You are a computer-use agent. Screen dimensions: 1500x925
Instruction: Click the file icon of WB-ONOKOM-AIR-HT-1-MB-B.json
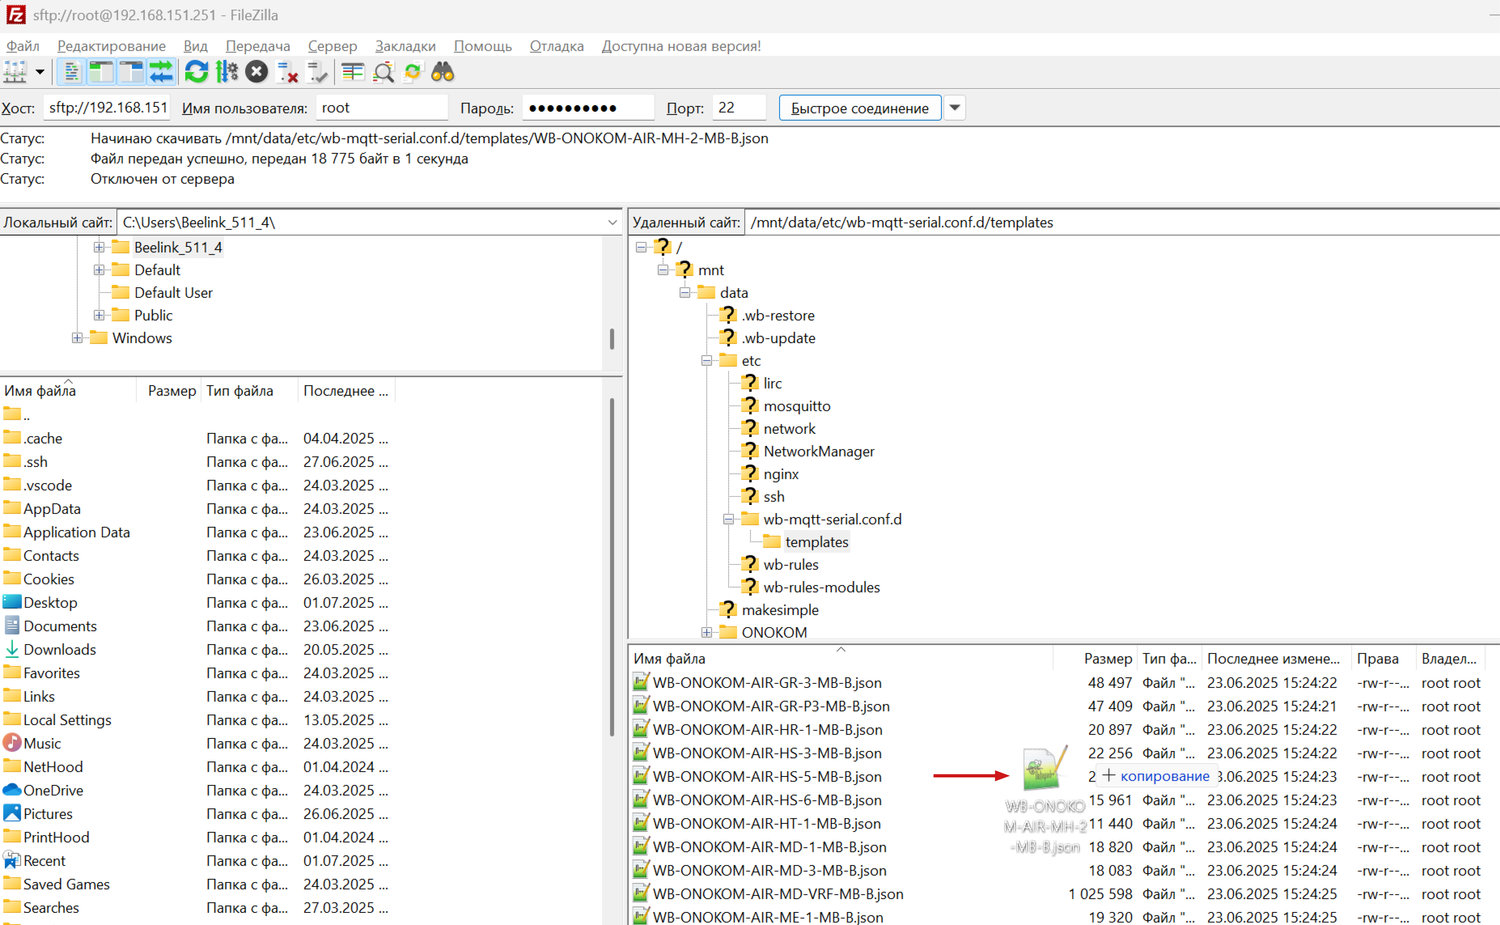tap(641, 824)
